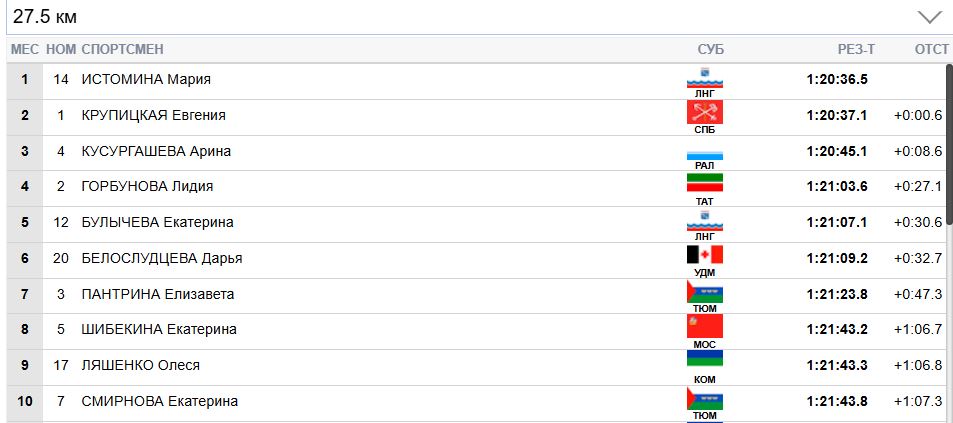The image size is (953, 423).
Task: Click the ТАТ flag beside Горбунова Лидия
Action: coord(704,183)
